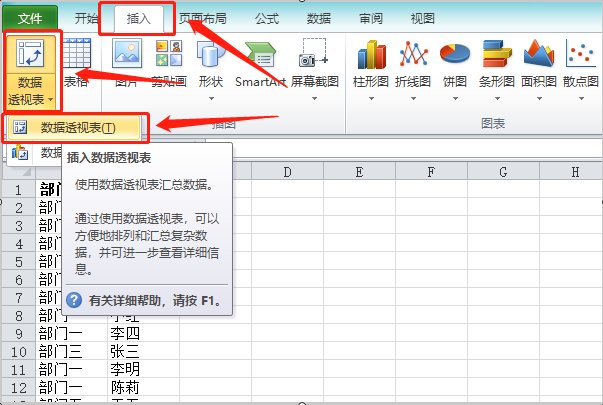Viewport: 603px width, 405px height.
Task: Expand the 面积图 dropdown arrow
Action: [x=539, y=98]
